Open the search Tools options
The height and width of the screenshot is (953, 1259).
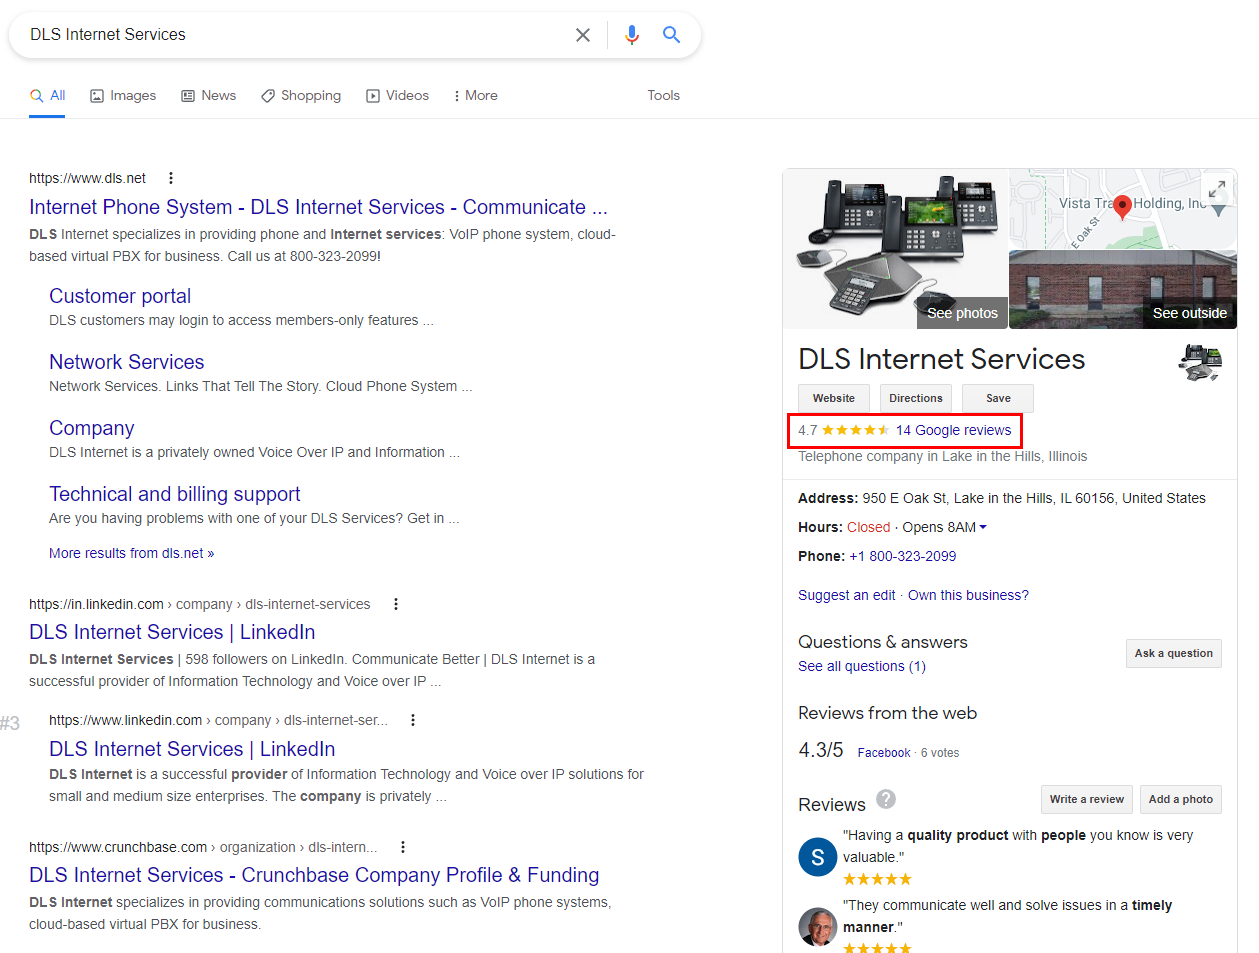[663, 96]
